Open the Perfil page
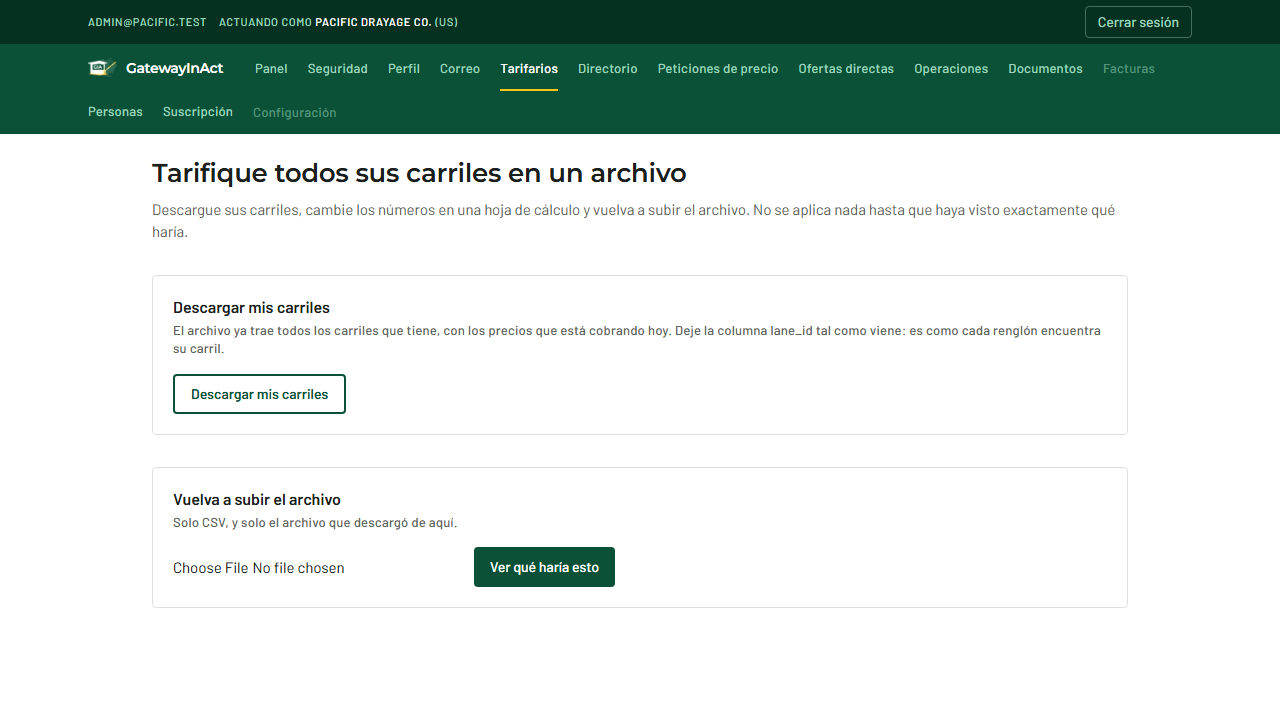 click(x=404, y=69)
